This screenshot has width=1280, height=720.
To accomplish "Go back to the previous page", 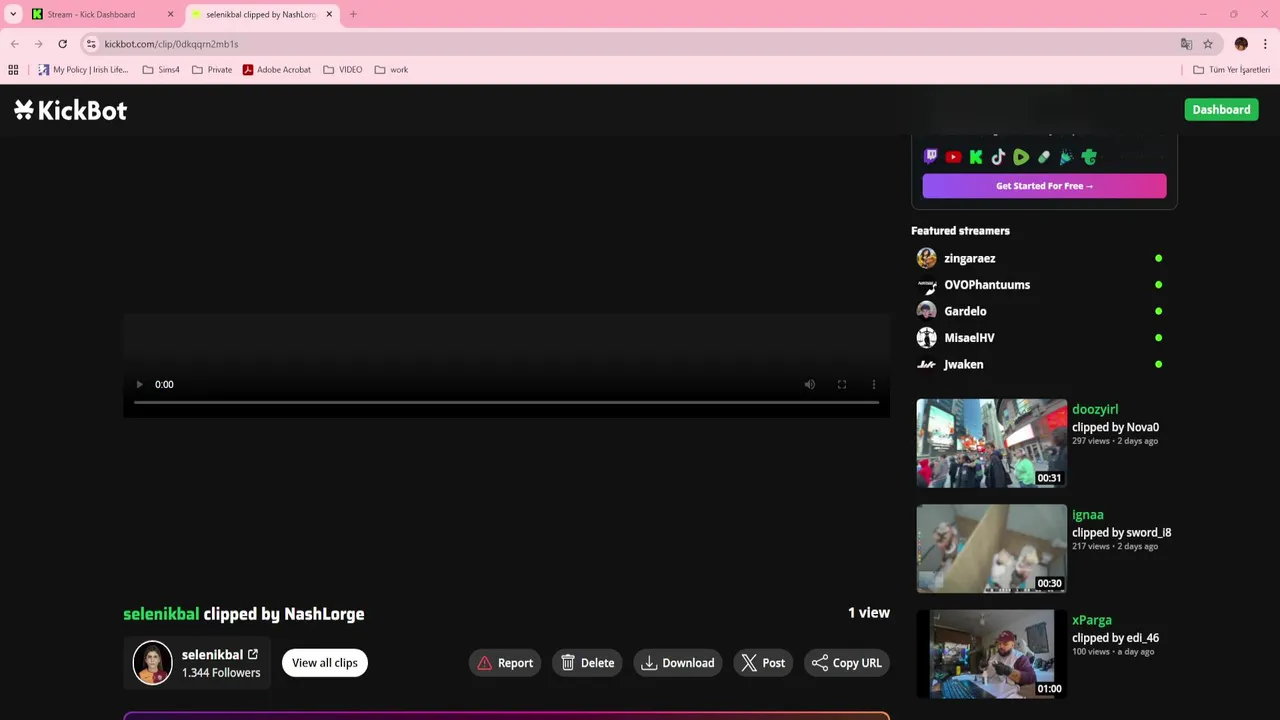I will [x=15, y=44].
